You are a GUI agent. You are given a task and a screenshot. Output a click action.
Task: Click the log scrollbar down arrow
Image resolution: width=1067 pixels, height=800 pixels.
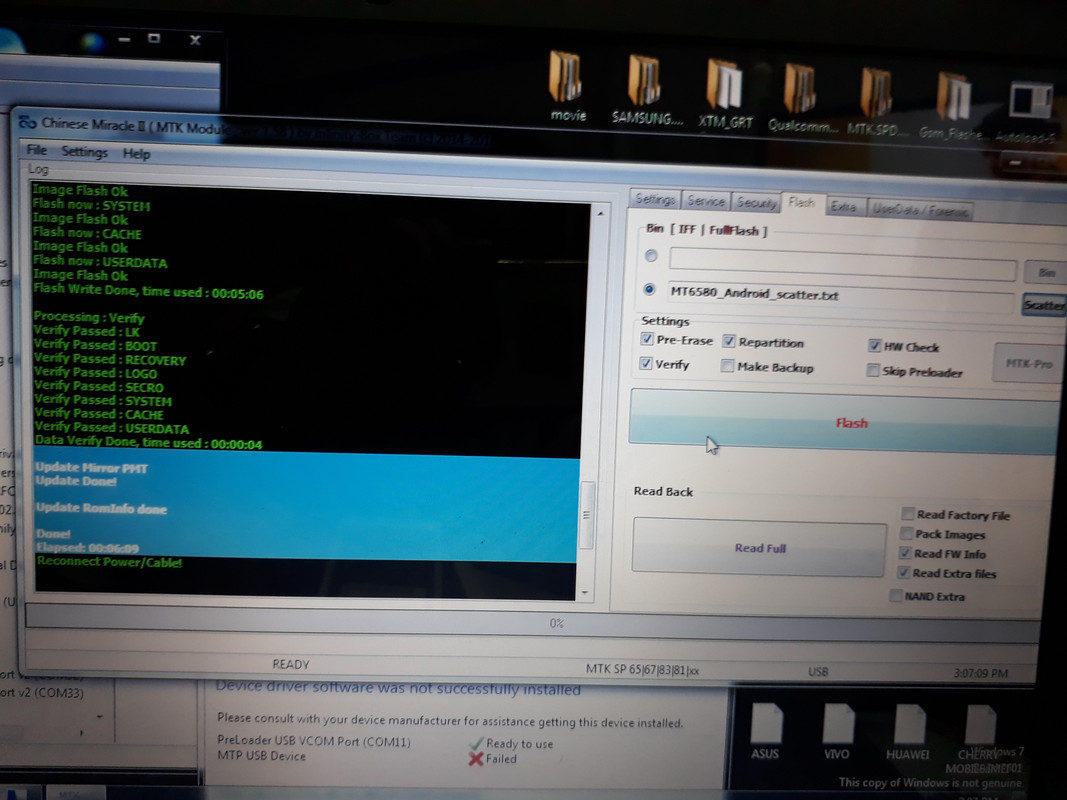585,593
